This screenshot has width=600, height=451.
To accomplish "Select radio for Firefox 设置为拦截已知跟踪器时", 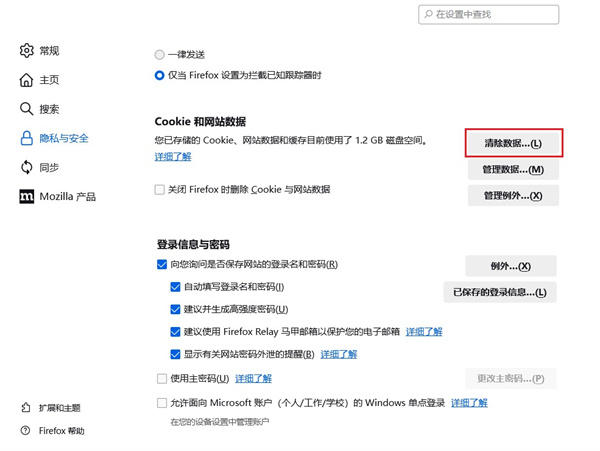I will coord(159,75).
